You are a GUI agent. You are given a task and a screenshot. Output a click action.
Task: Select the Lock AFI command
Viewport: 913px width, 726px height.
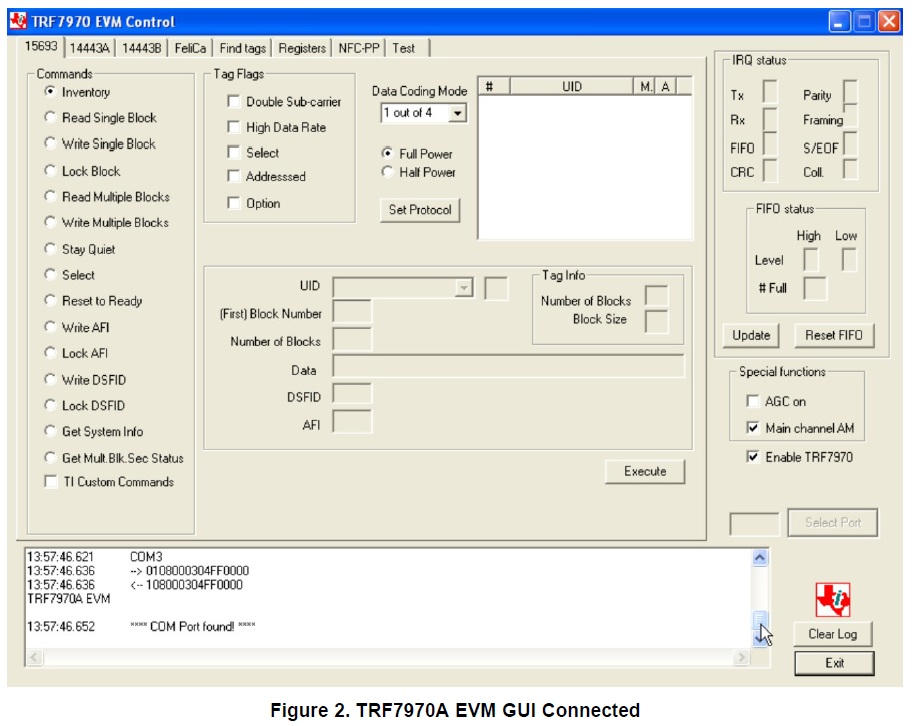click(x=51, y=353)
